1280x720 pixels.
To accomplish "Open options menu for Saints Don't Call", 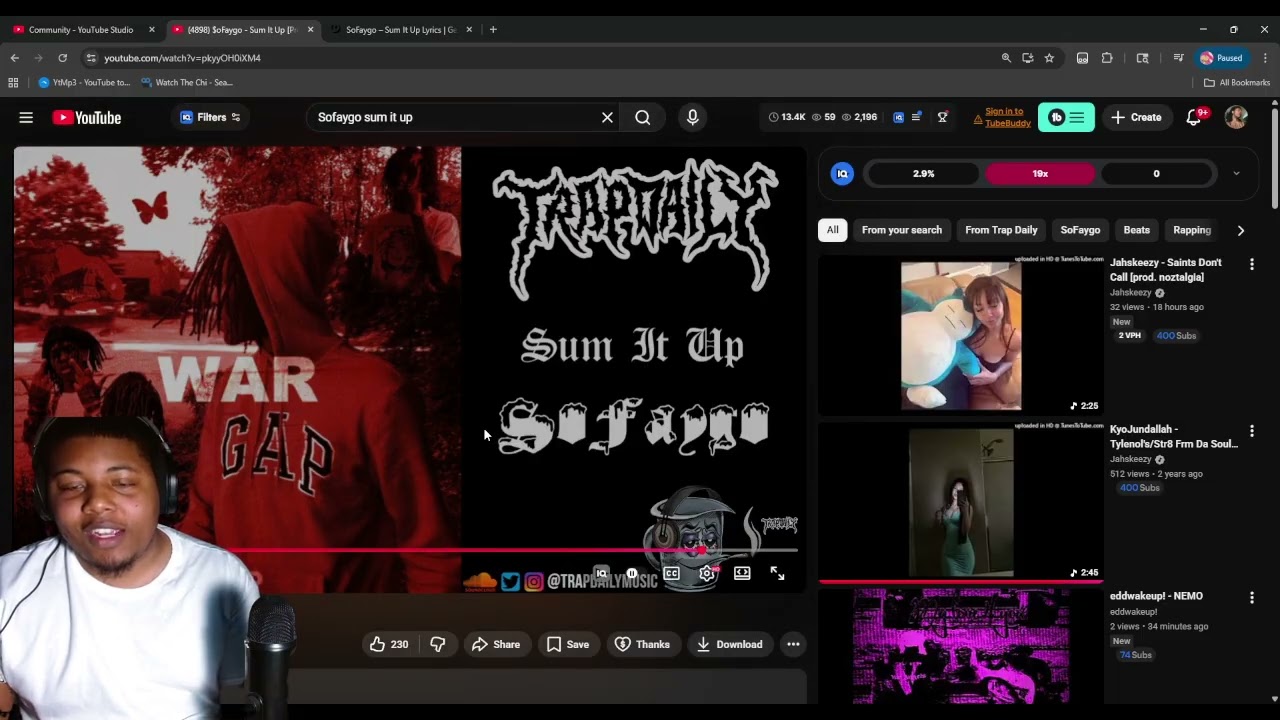I will pos(1251,264).
